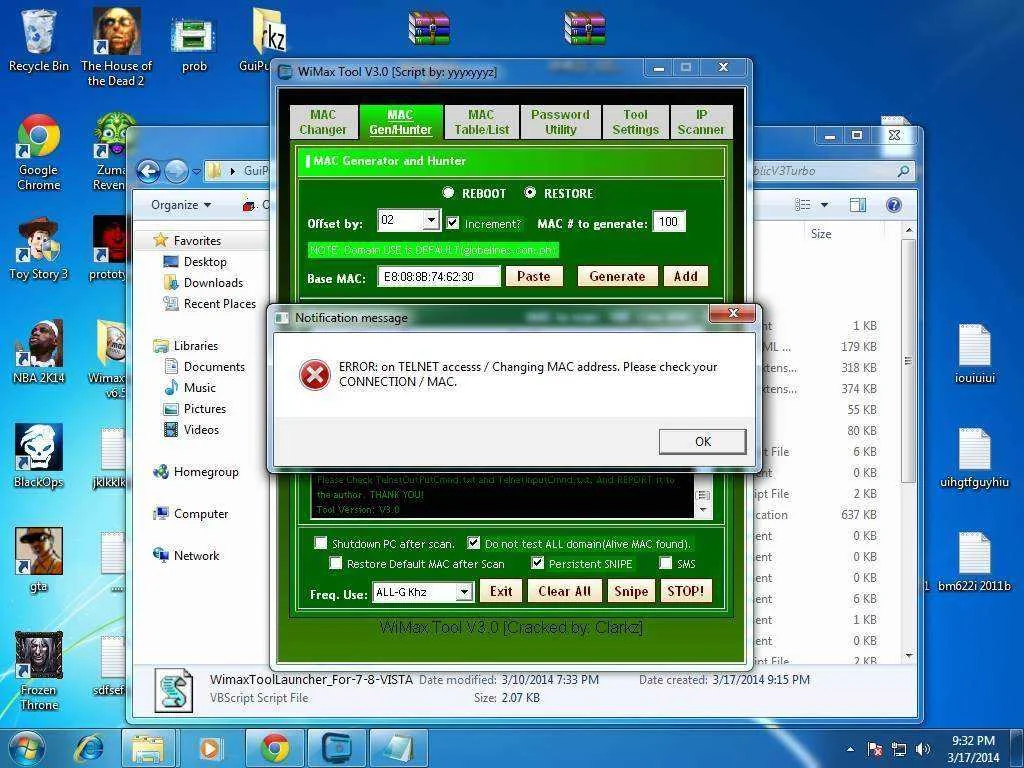Image resolution: width=1024 pixels, height=768 pixels.
Task: Enable the SMS checkbox
Action: 665,563
